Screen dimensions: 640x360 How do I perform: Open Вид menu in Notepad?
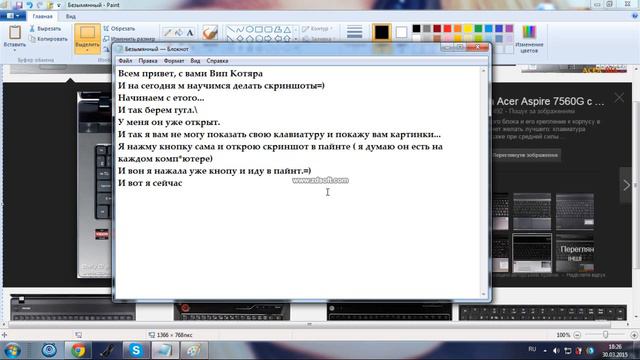195,61
